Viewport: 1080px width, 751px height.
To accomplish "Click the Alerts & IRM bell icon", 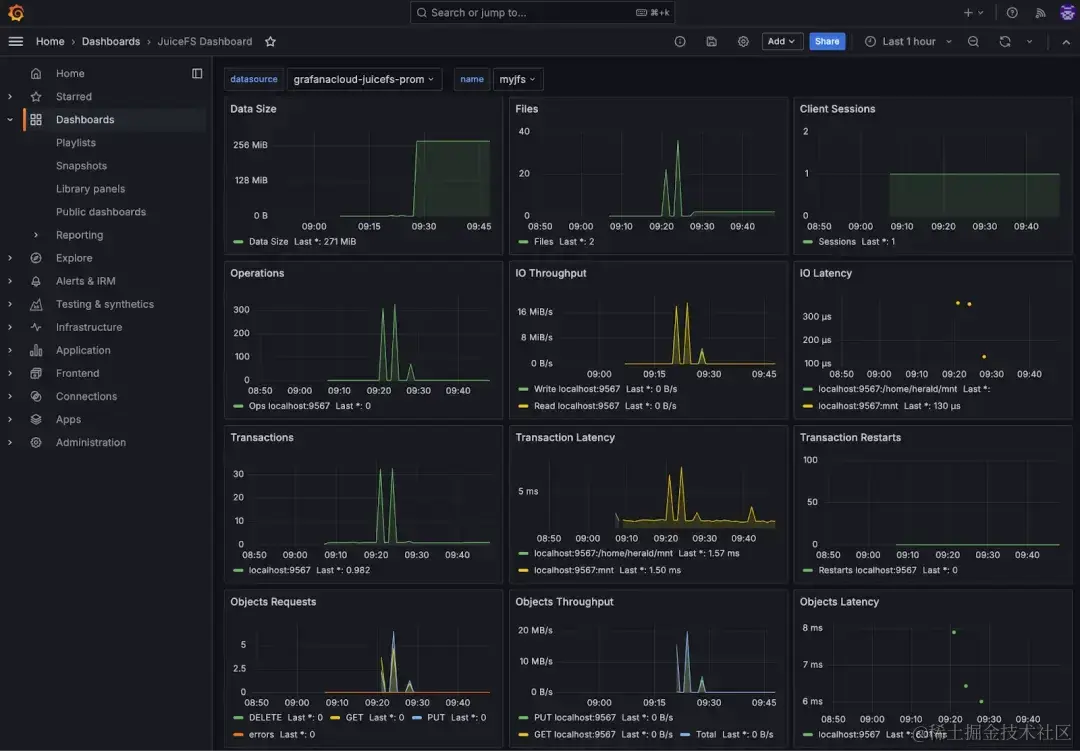I will pos(36,281).
